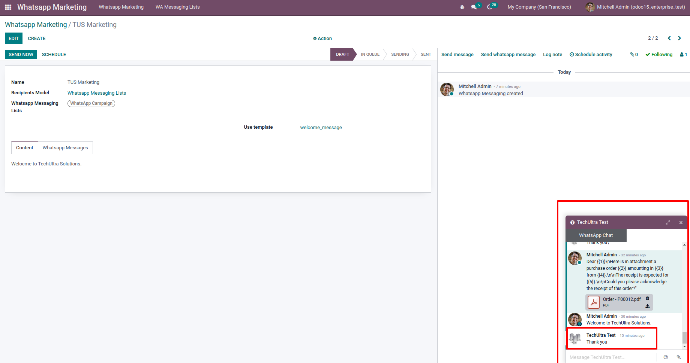Click info icon in TechUltra Test chat header
This screenshot has height=363, width=690.
click(x=572, y=222)
